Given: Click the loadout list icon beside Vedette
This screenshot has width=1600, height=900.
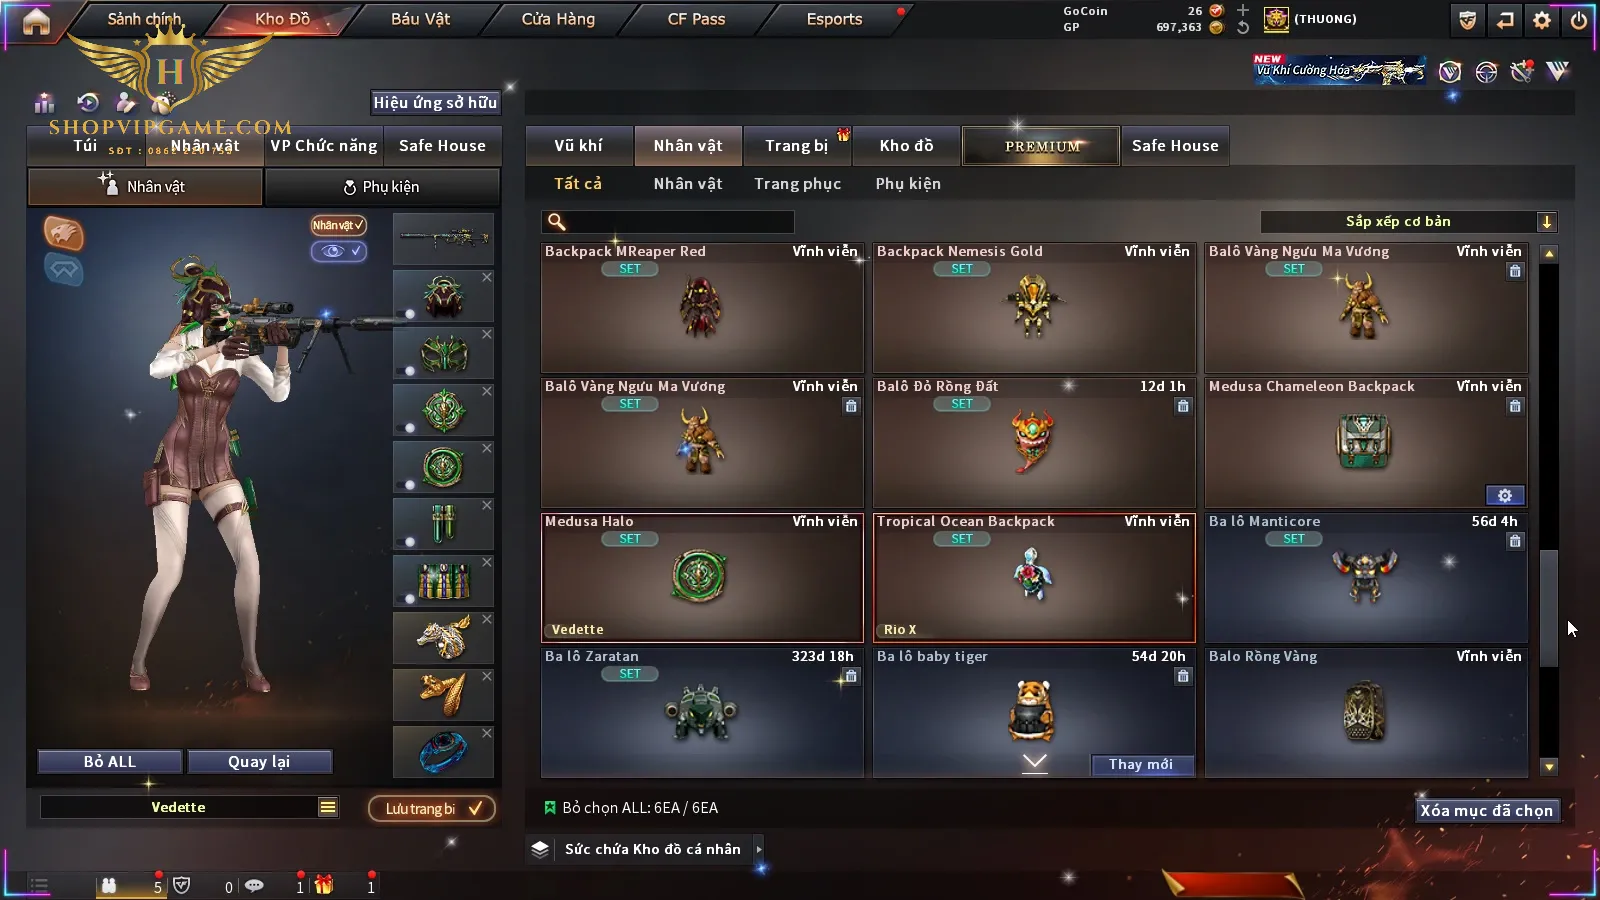Looking at the screenshot, I should 327,807.
